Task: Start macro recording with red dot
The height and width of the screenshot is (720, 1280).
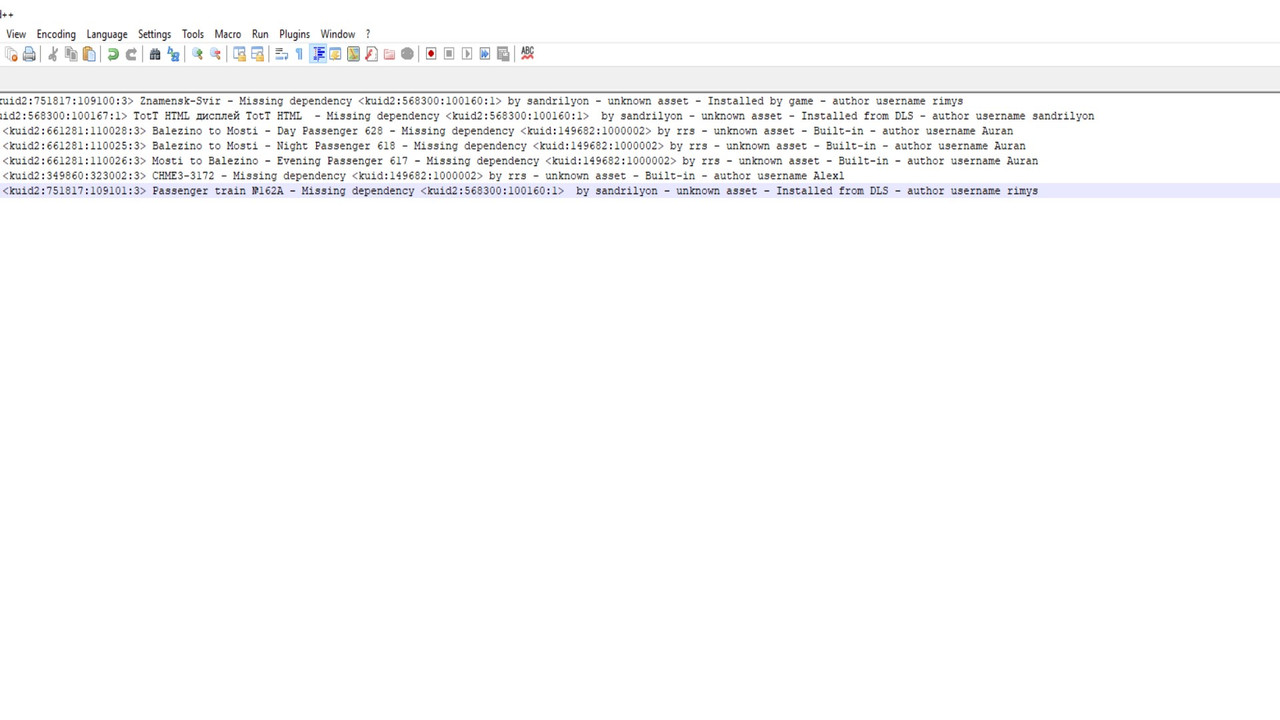Action: [431, 54]
